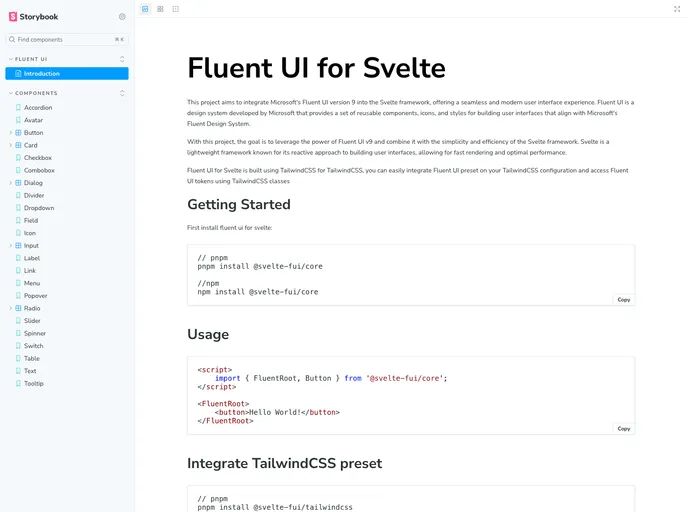Collapse the COMPONENTS section chevron
688x512 pixels.
point(11,93)
